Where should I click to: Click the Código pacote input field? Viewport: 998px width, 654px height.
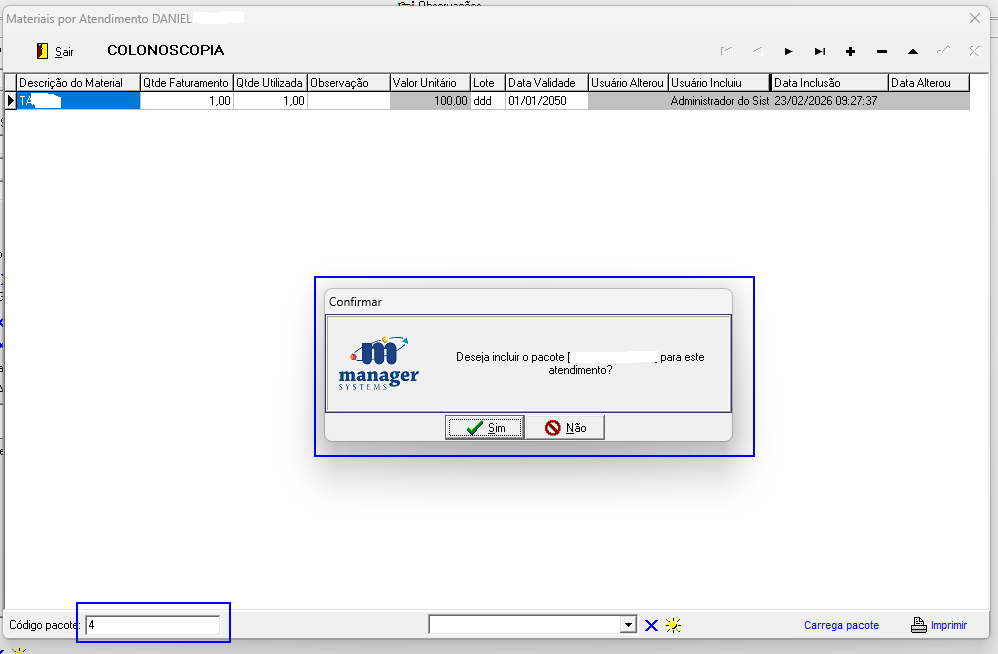(x=152, y=625)
